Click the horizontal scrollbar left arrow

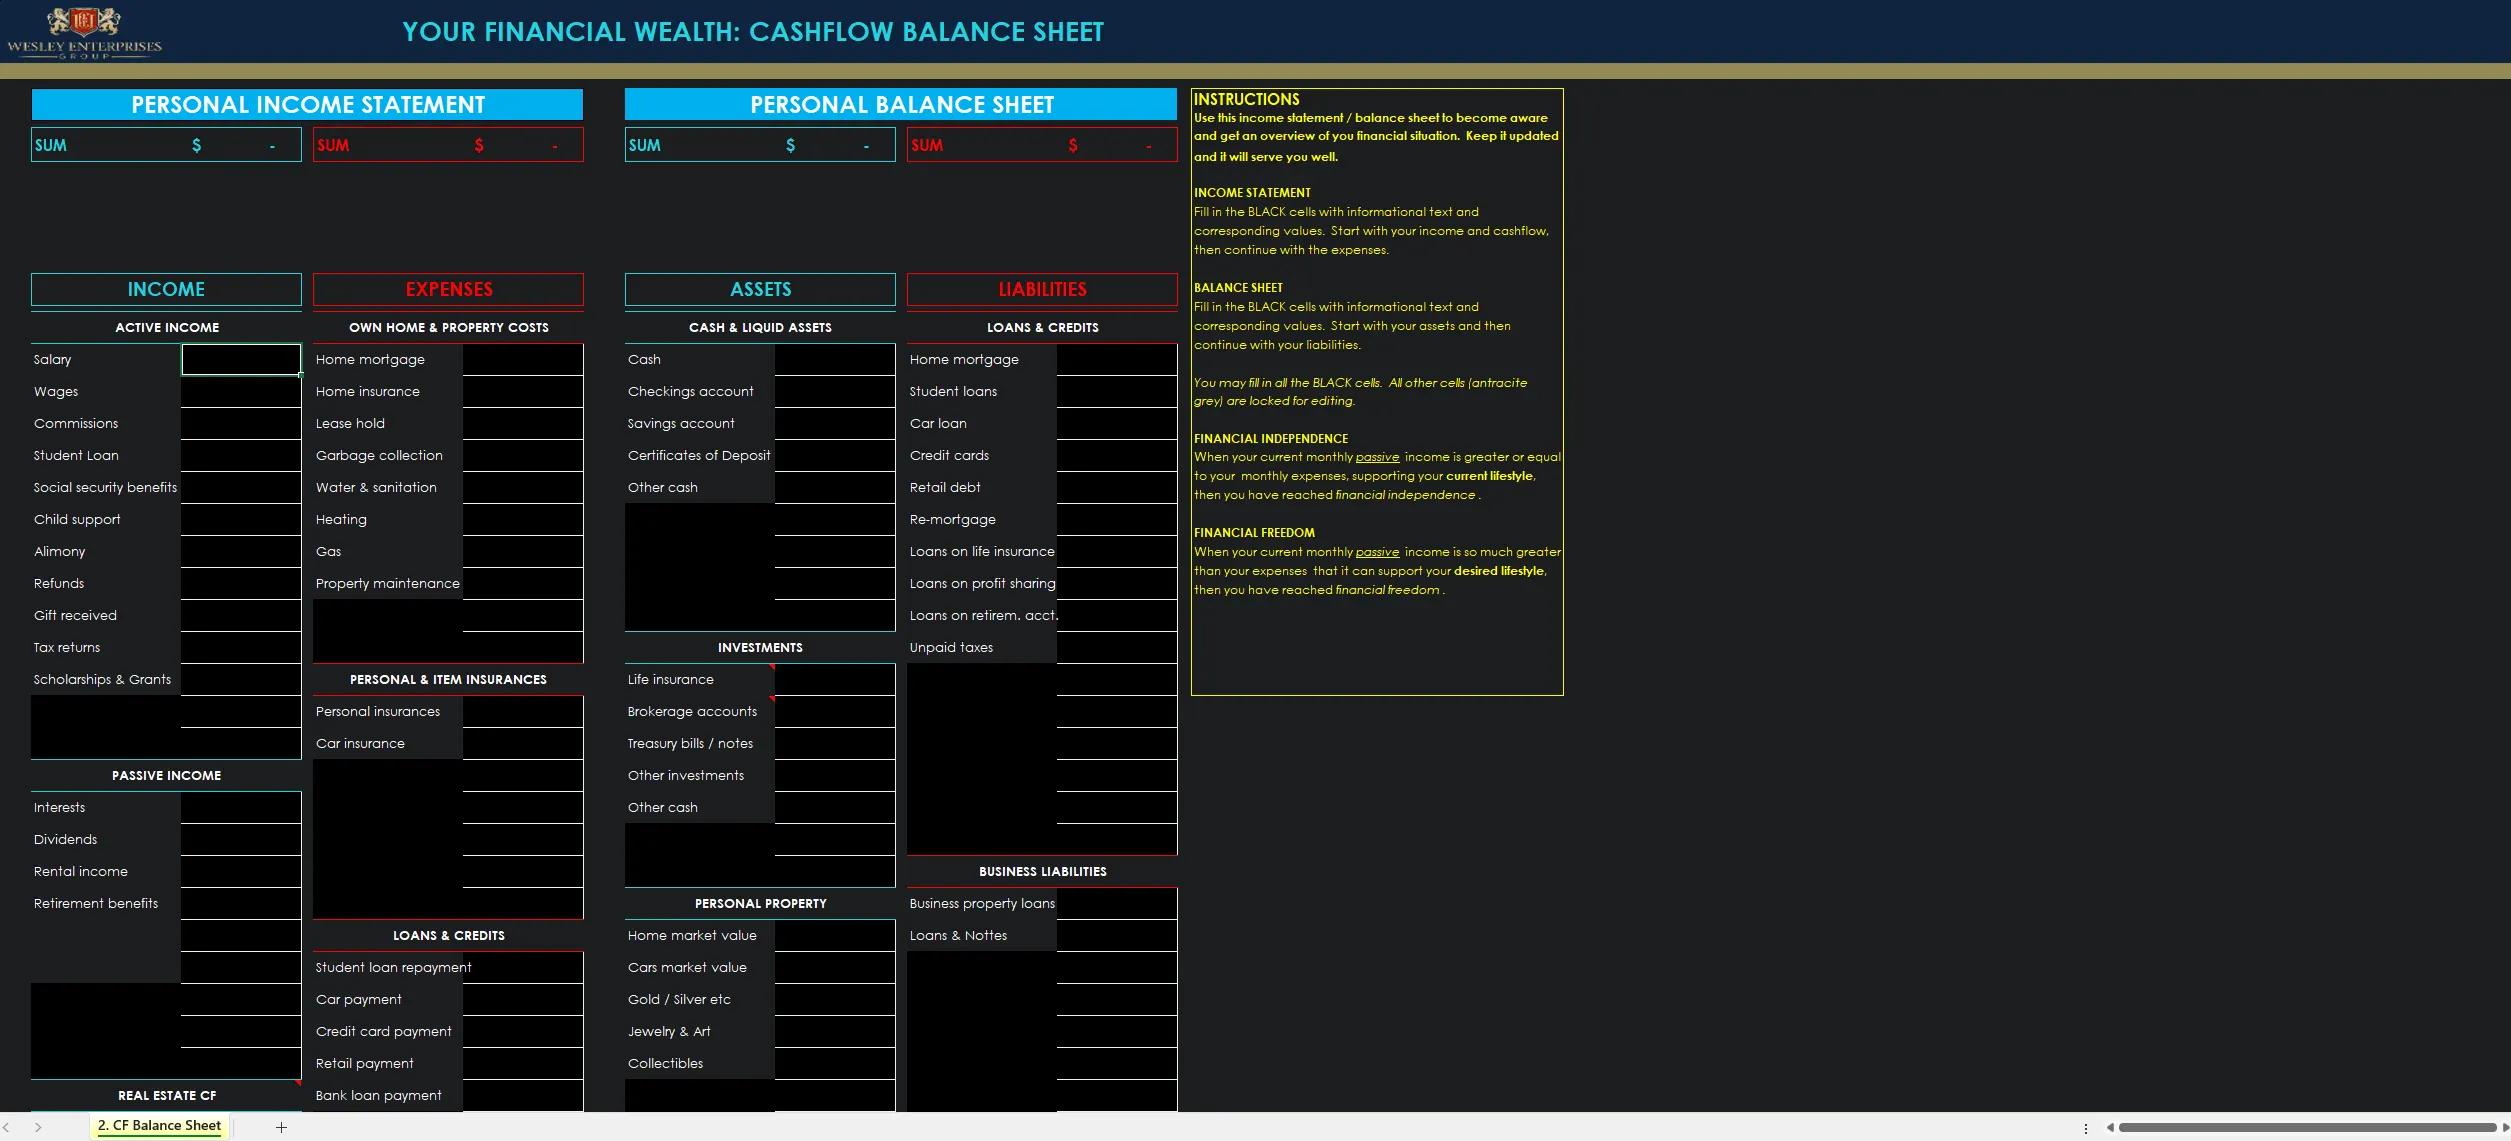[x=2110, y=1127]
